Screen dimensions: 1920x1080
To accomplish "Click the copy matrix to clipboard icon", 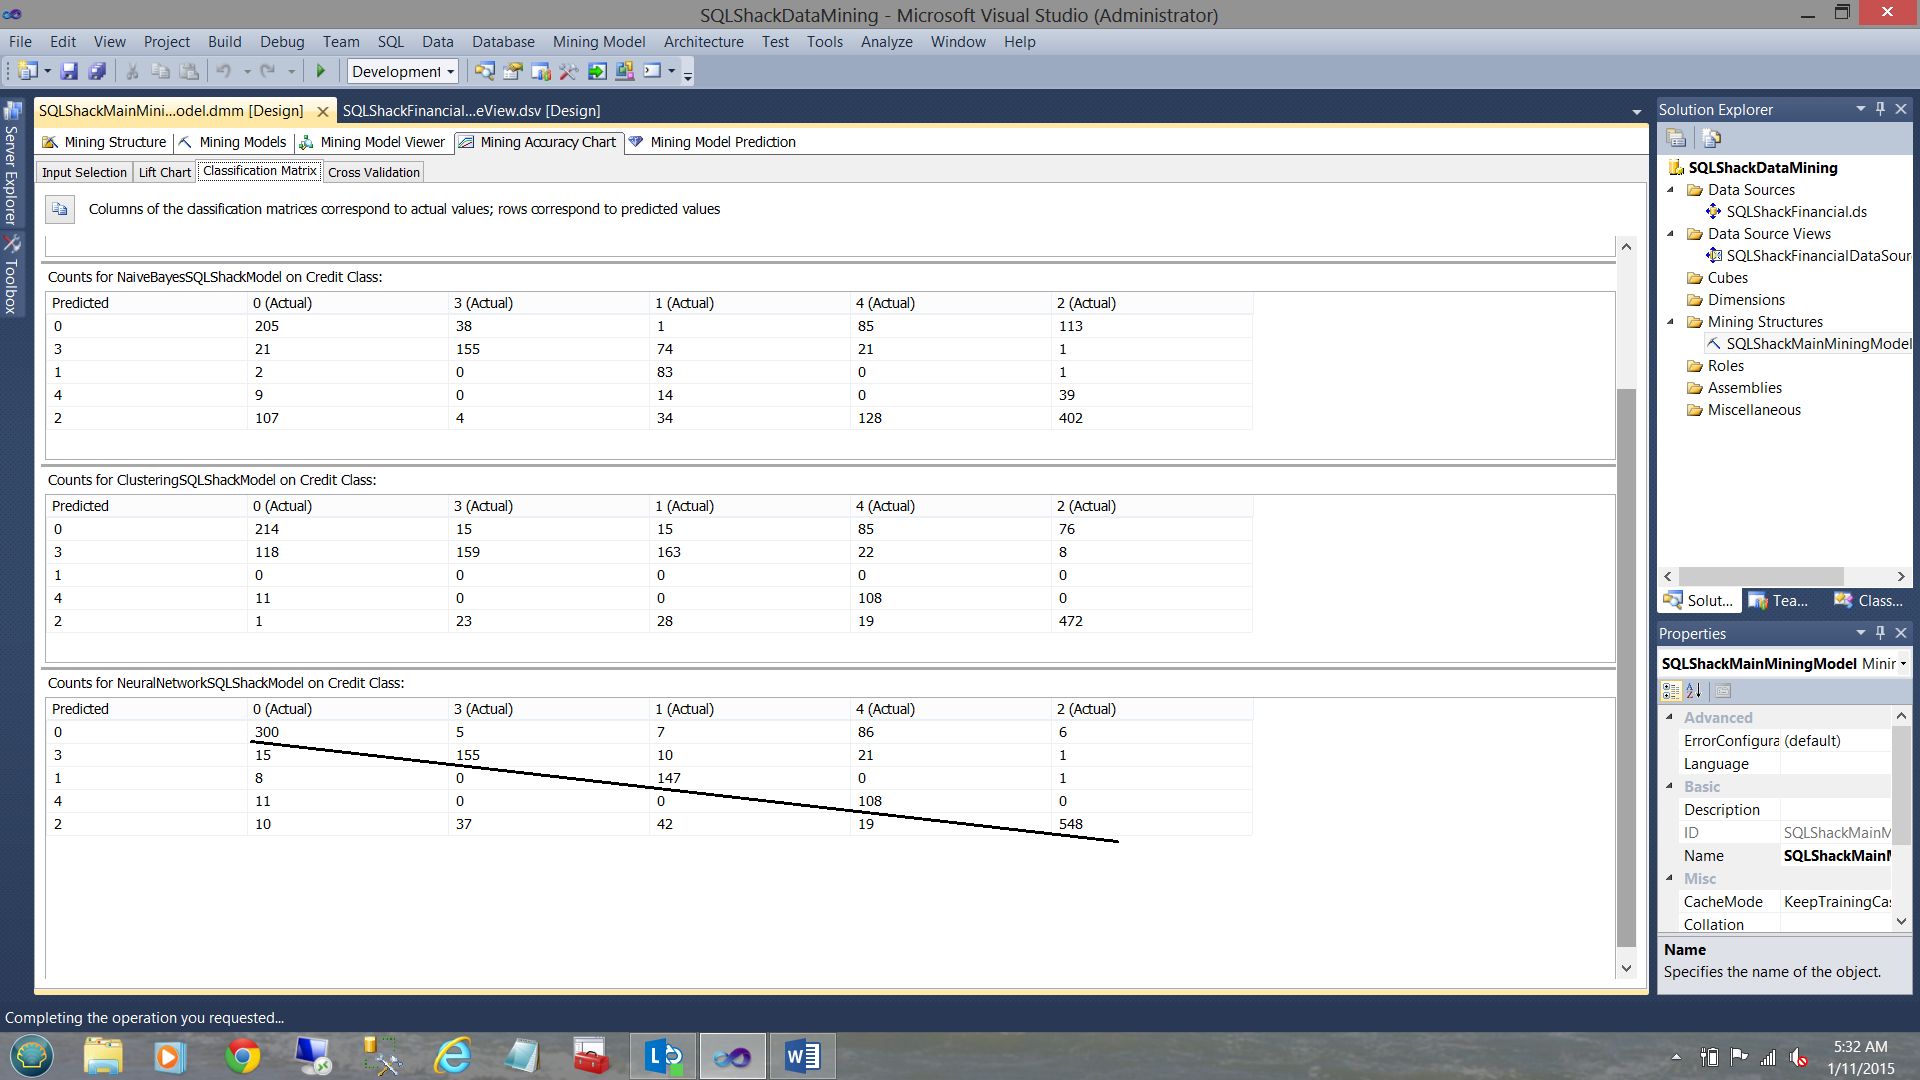I will 60,209.
